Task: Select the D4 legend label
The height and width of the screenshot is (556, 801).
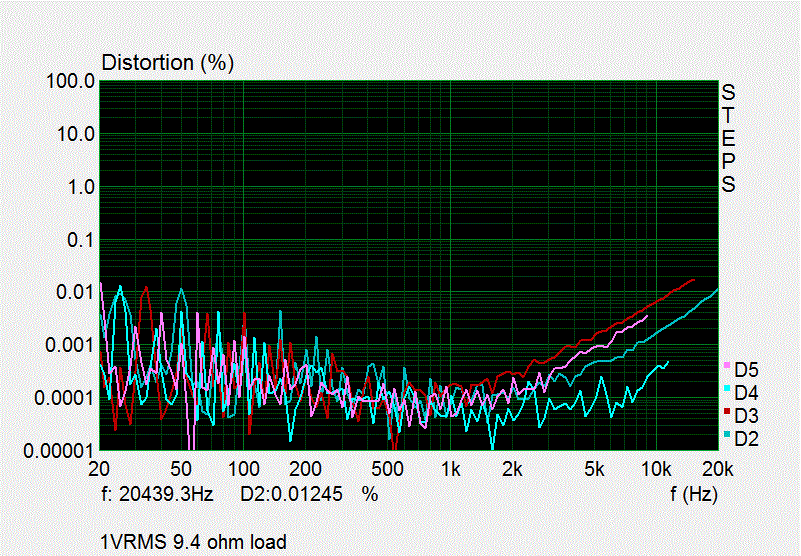Action: [746, 393]
